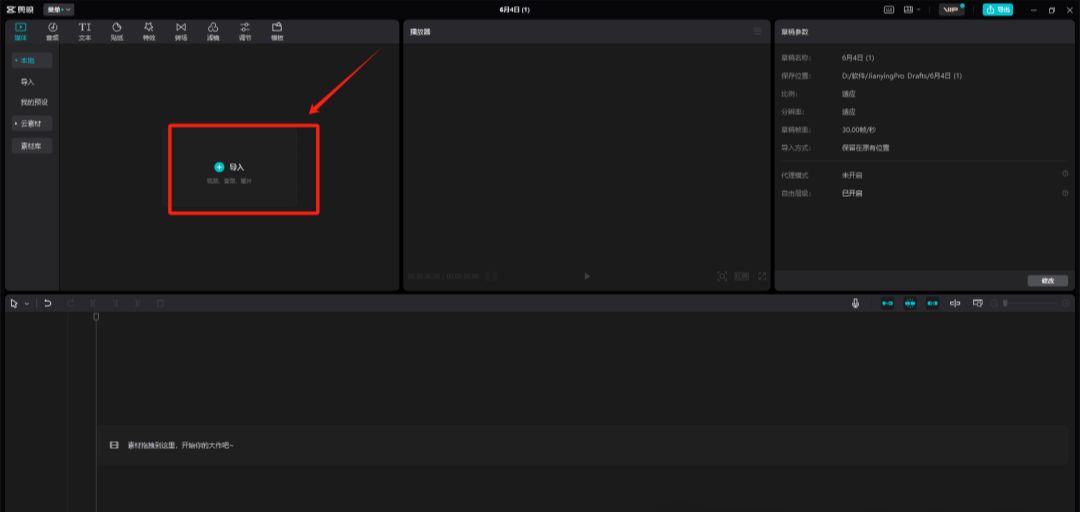Click the undo arrow in timeline toolbar
Viewport: 1080px width, 512px height.
tap(47, 303)
